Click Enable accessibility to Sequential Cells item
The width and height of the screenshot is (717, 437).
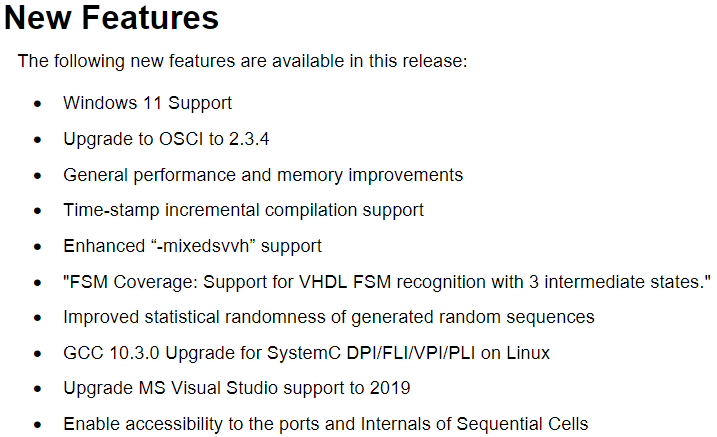pyautogui.click(x=326, y=424)
